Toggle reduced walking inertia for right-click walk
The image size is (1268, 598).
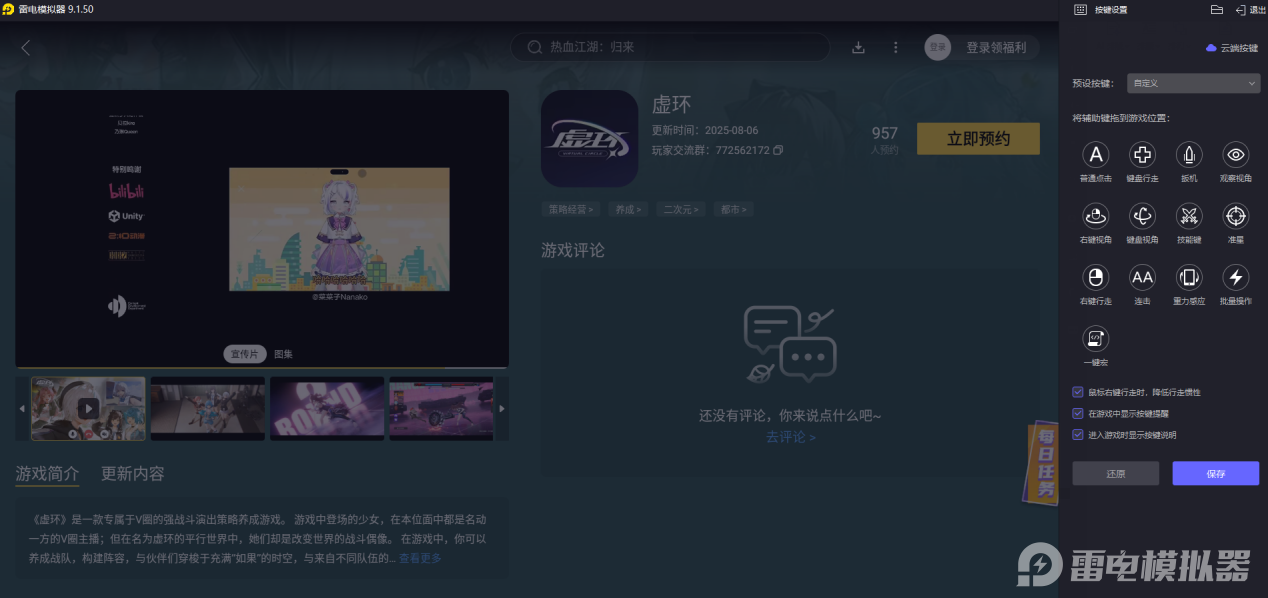[x=1077, y=392]
